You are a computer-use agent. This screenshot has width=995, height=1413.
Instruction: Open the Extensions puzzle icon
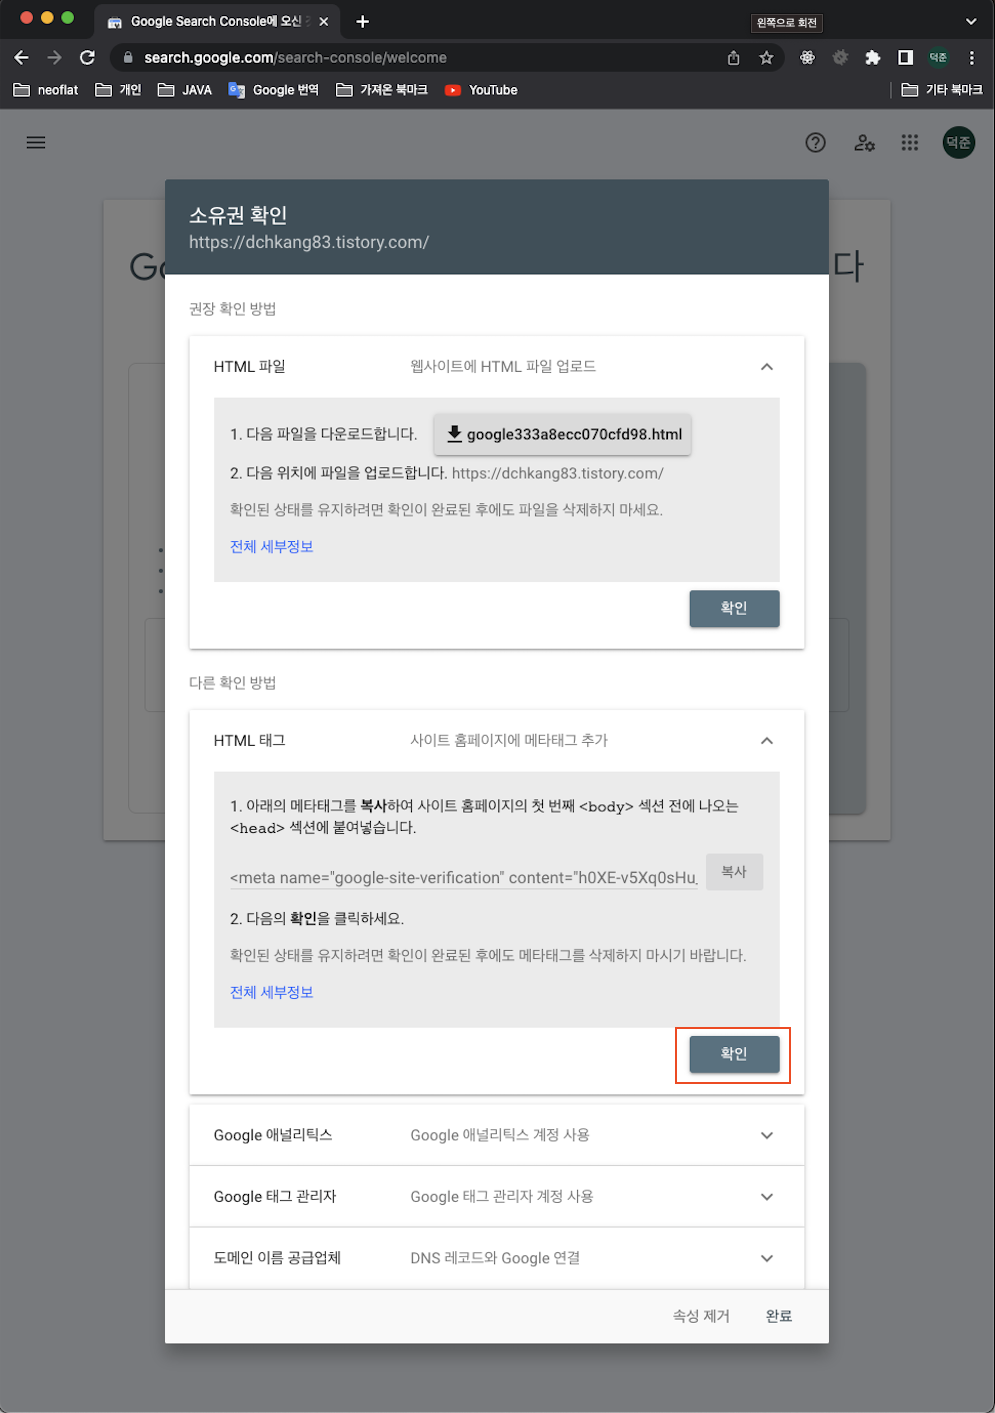pyautogui.click(x=872, y=58)
